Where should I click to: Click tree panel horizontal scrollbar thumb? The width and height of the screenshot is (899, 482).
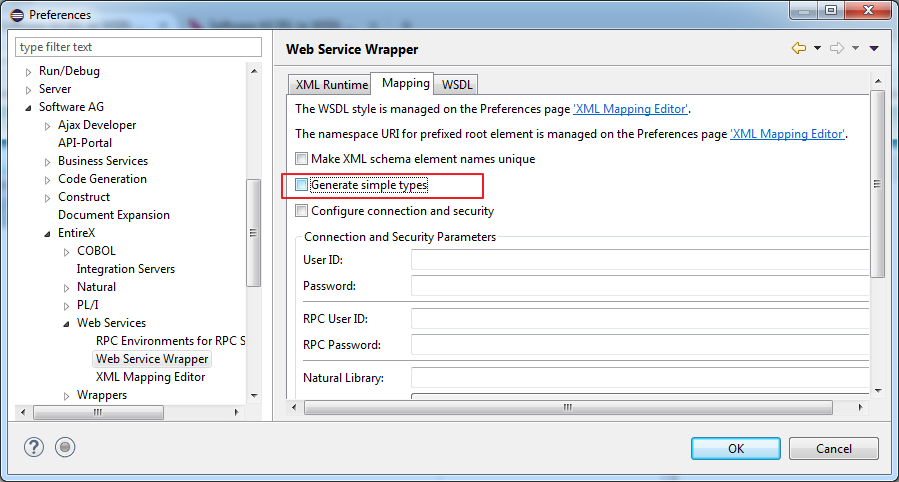[x=98, y=412]
